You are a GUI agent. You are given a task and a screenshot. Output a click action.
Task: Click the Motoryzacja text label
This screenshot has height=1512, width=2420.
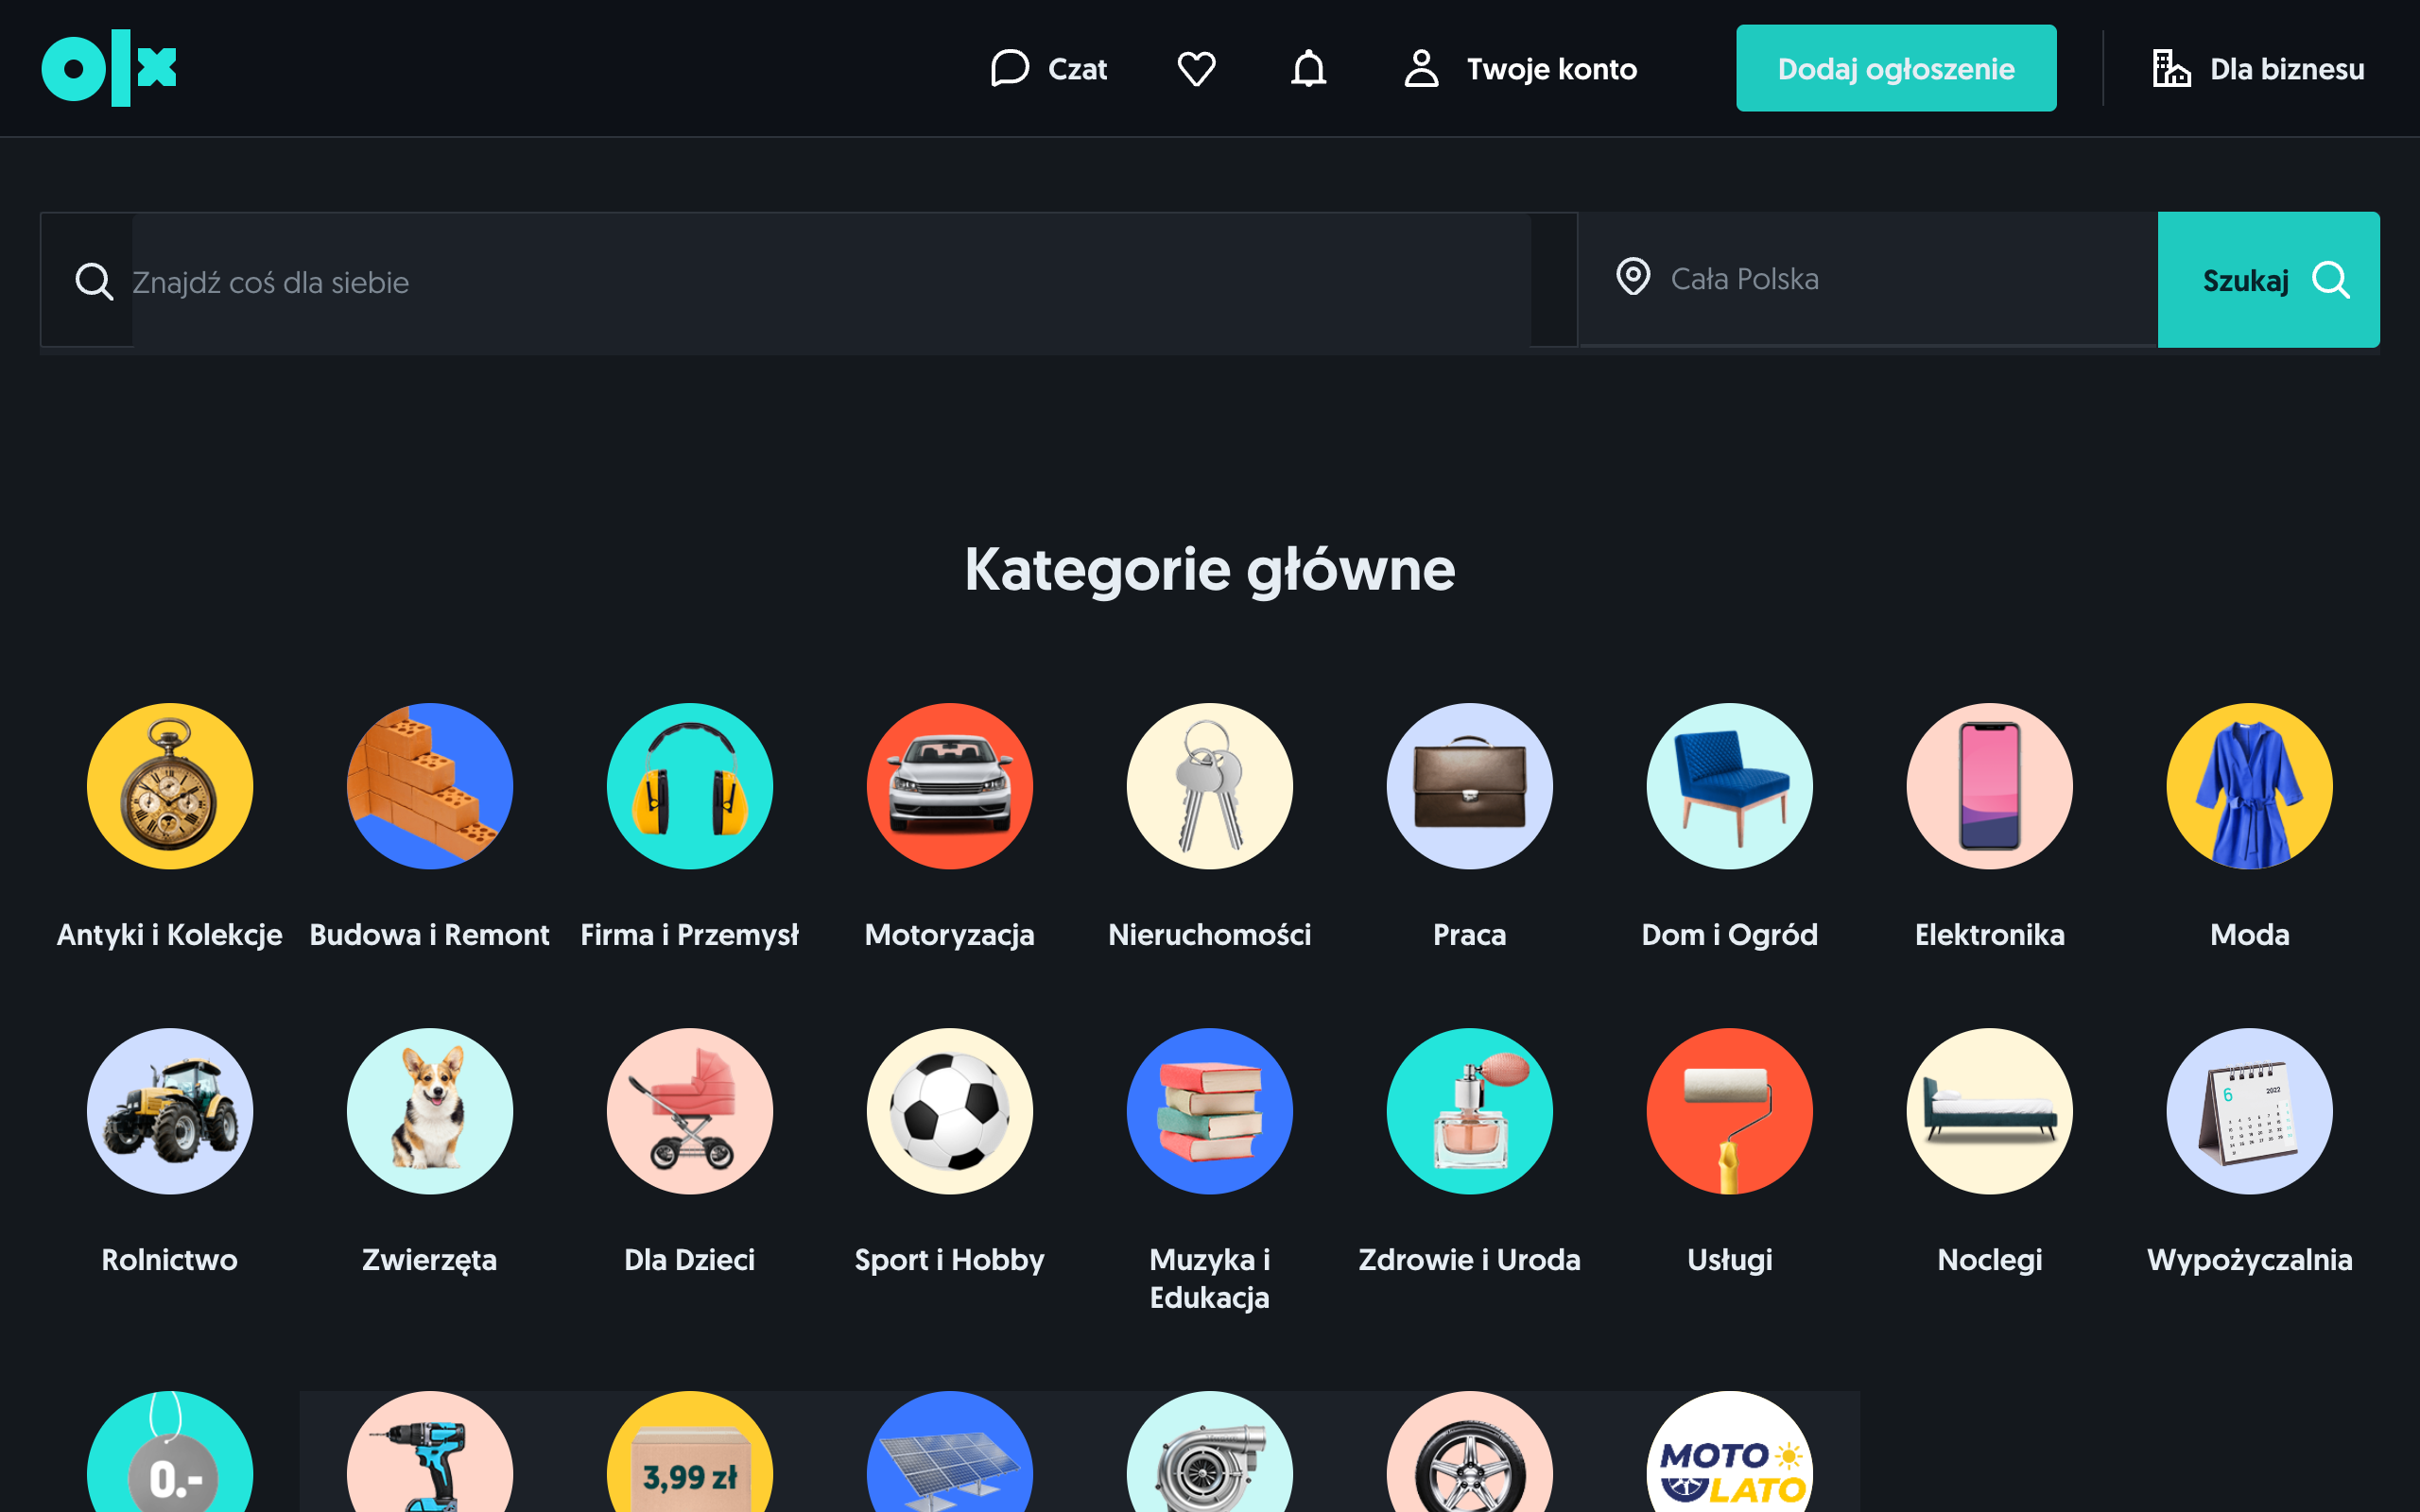pyautogui.click(x=950, y=936)
